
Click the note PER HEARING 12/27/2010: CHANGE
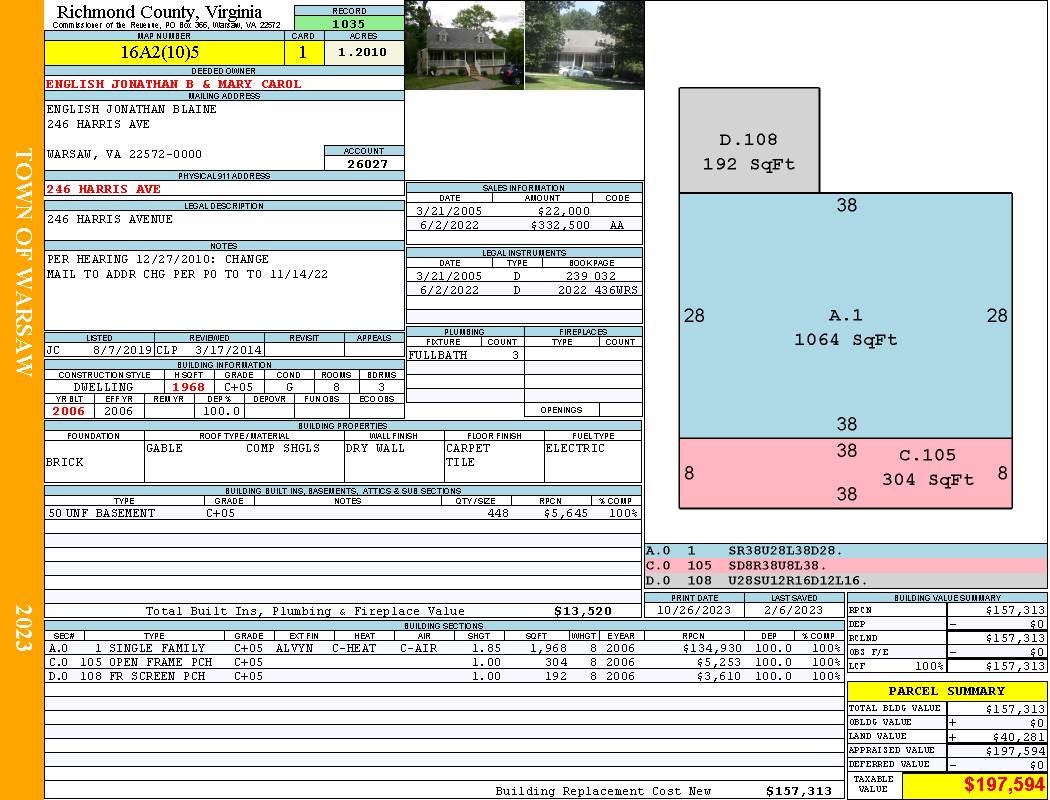tap(157, 259)
